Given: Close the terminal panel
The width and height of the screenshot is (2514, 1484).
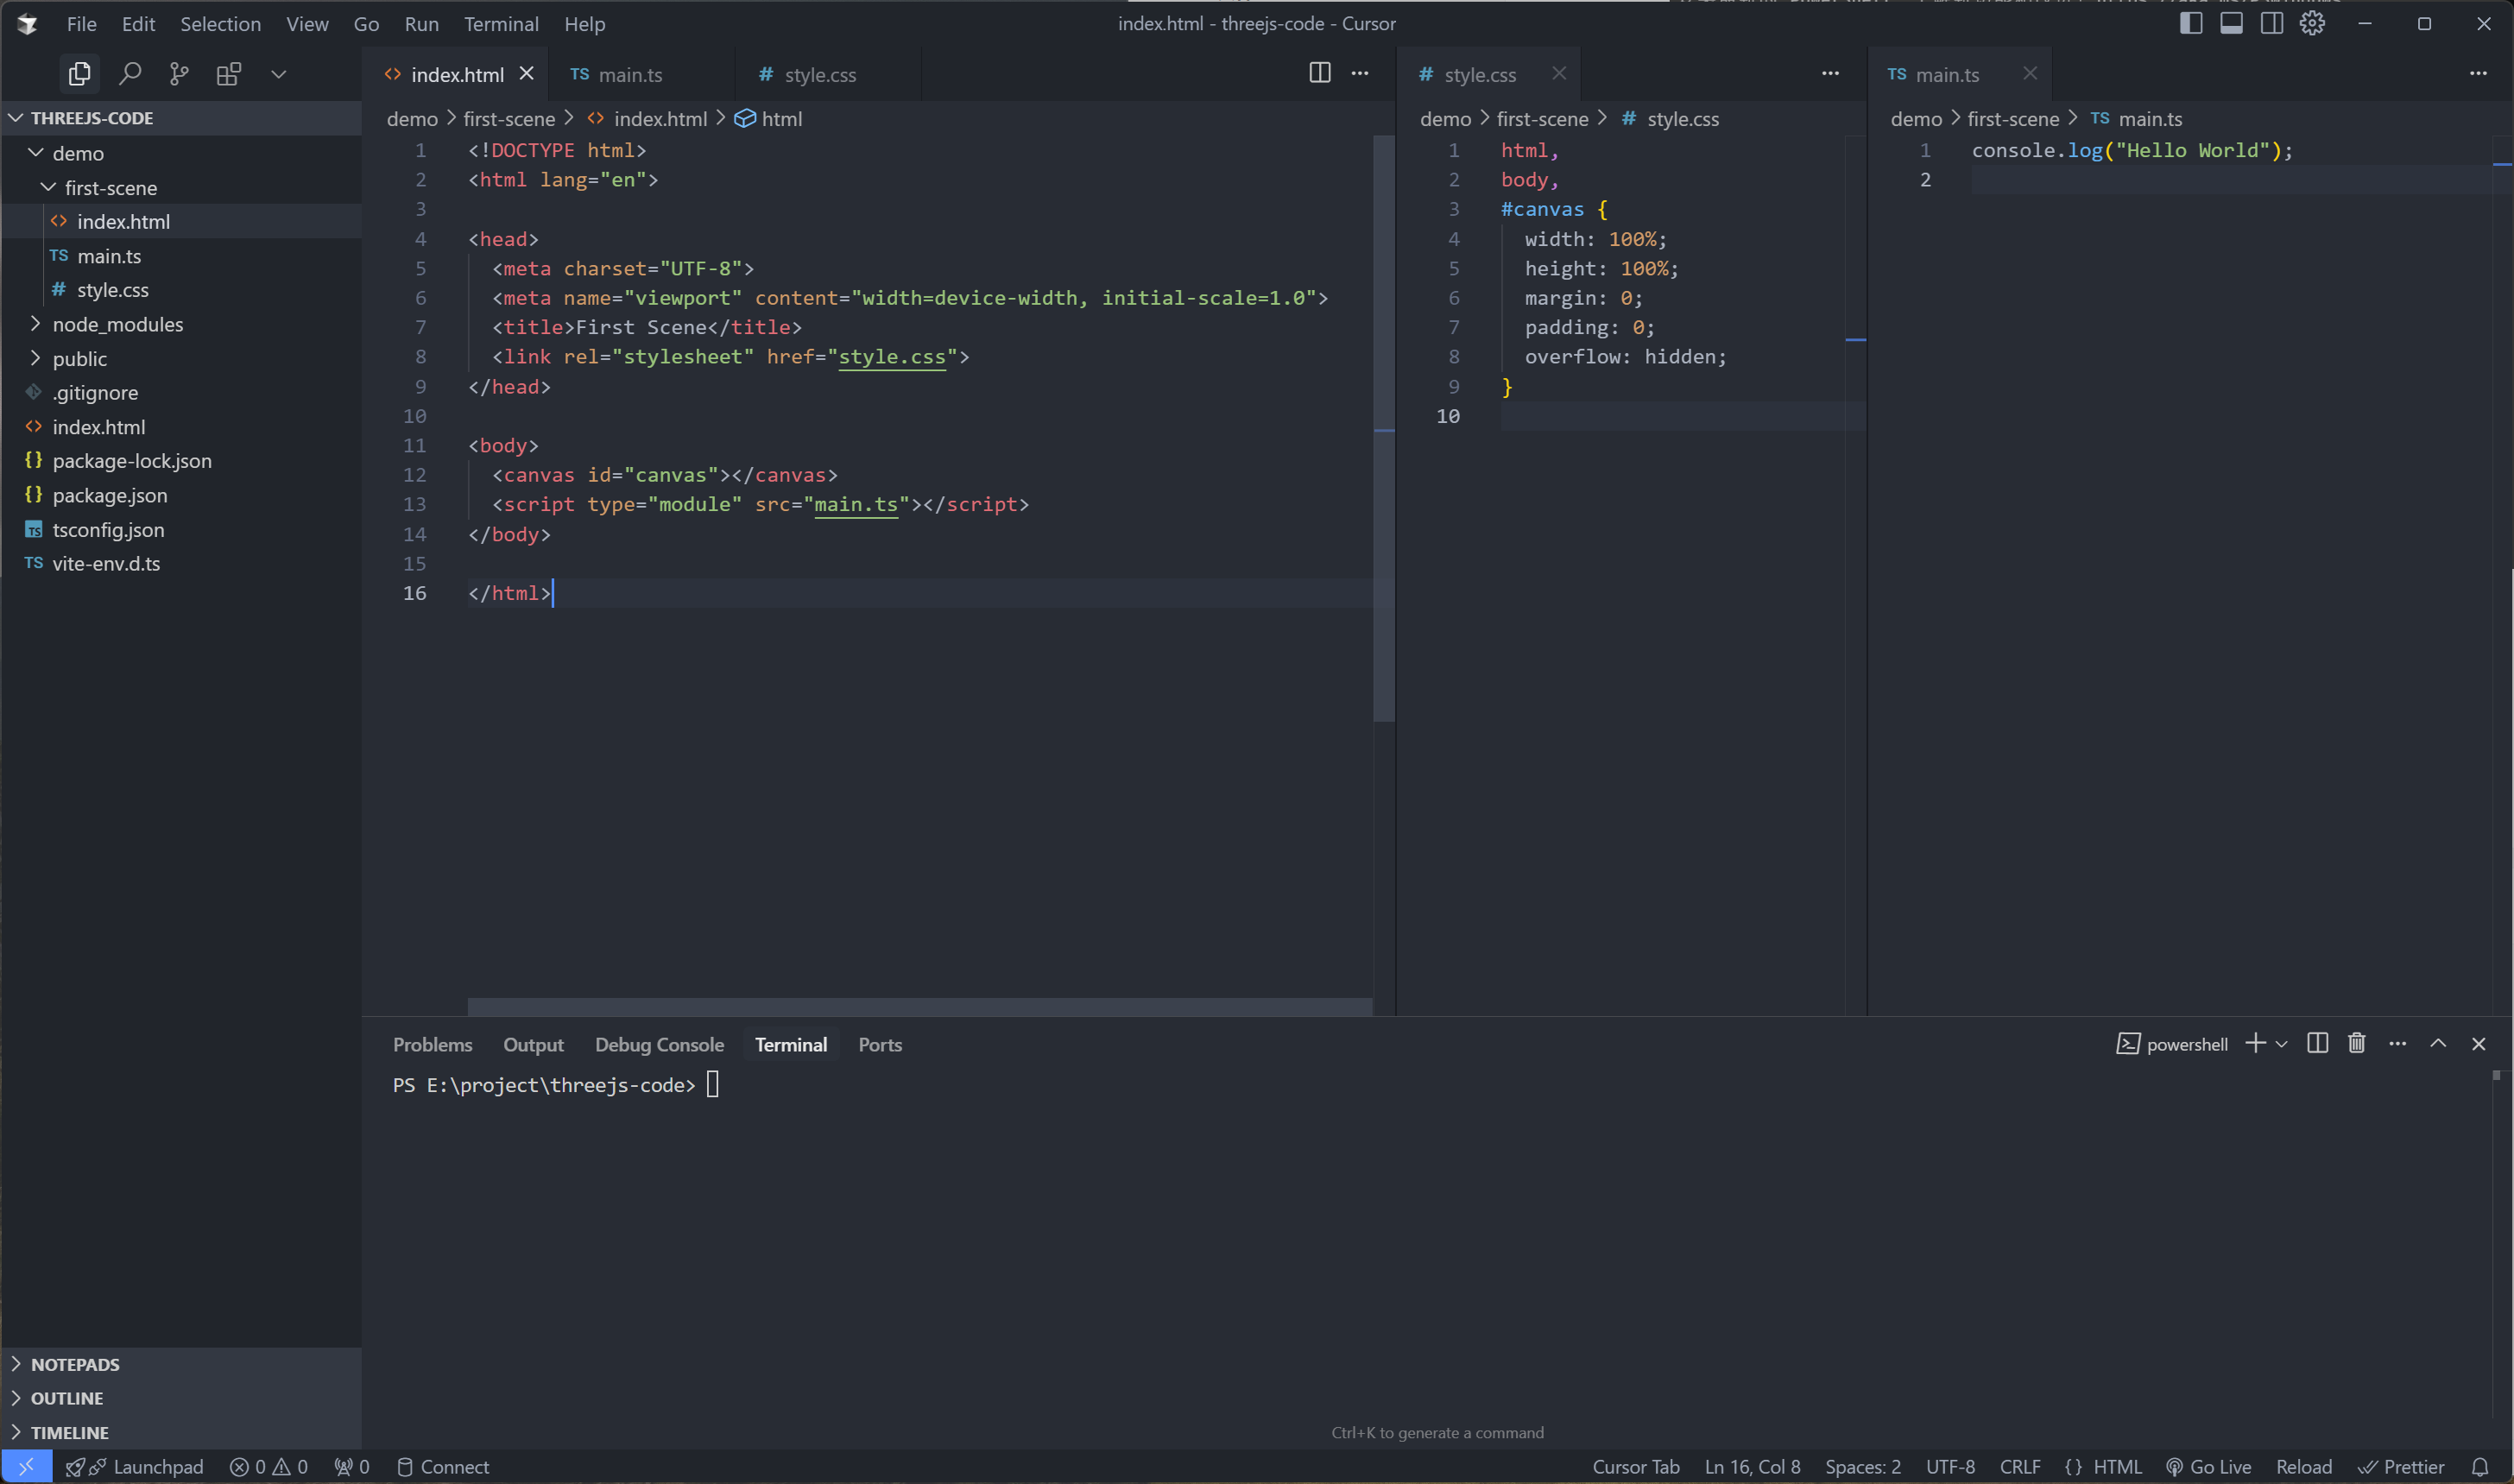Looking at the screenshot, I should (x=2478, y=1043).
